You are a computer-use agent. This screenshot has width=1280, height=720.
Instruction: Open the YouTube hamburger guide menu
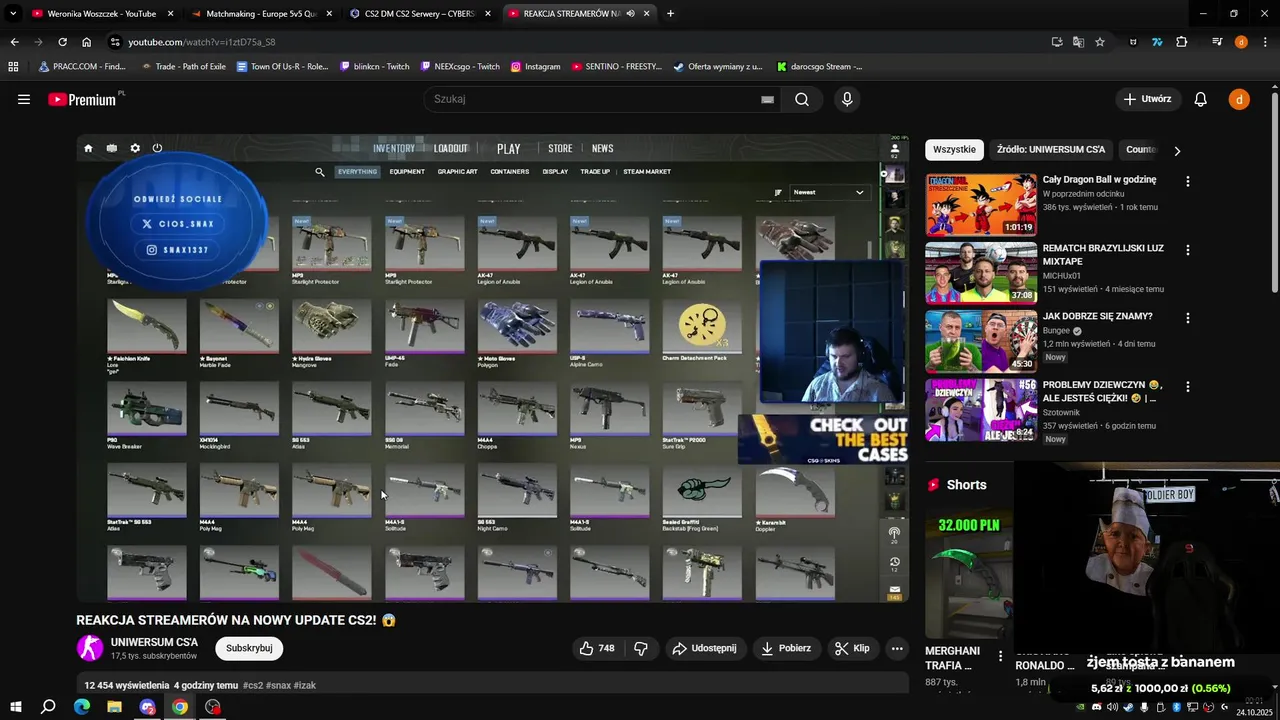click(24, 99)
